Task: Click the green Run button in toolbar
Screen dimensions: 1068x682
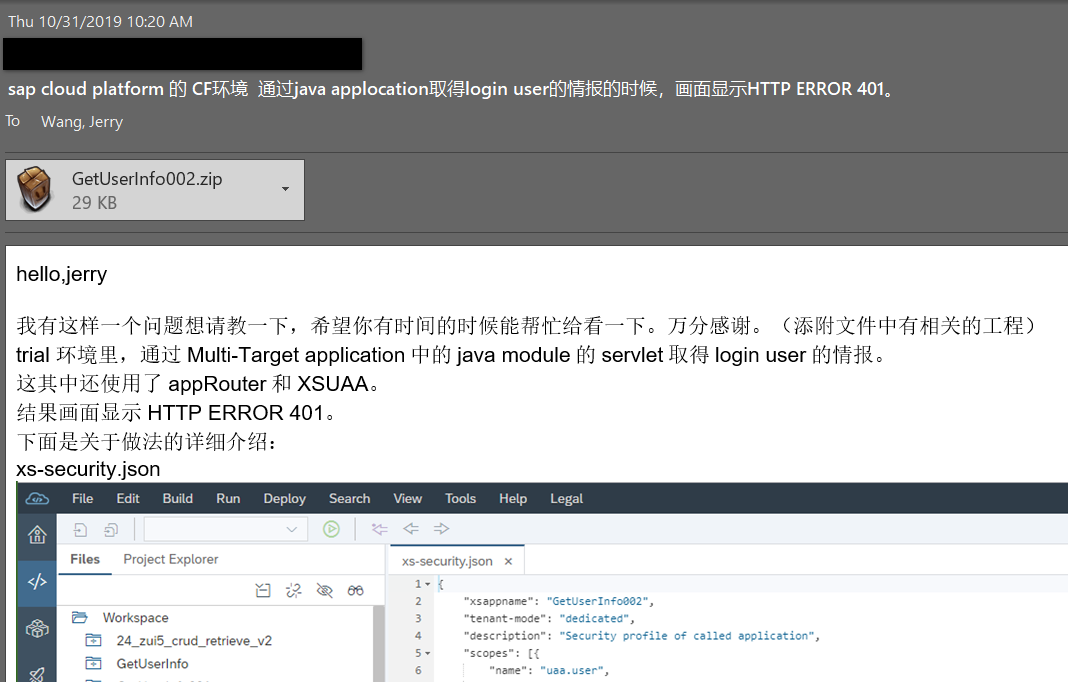Action: (x=331, y=529)
